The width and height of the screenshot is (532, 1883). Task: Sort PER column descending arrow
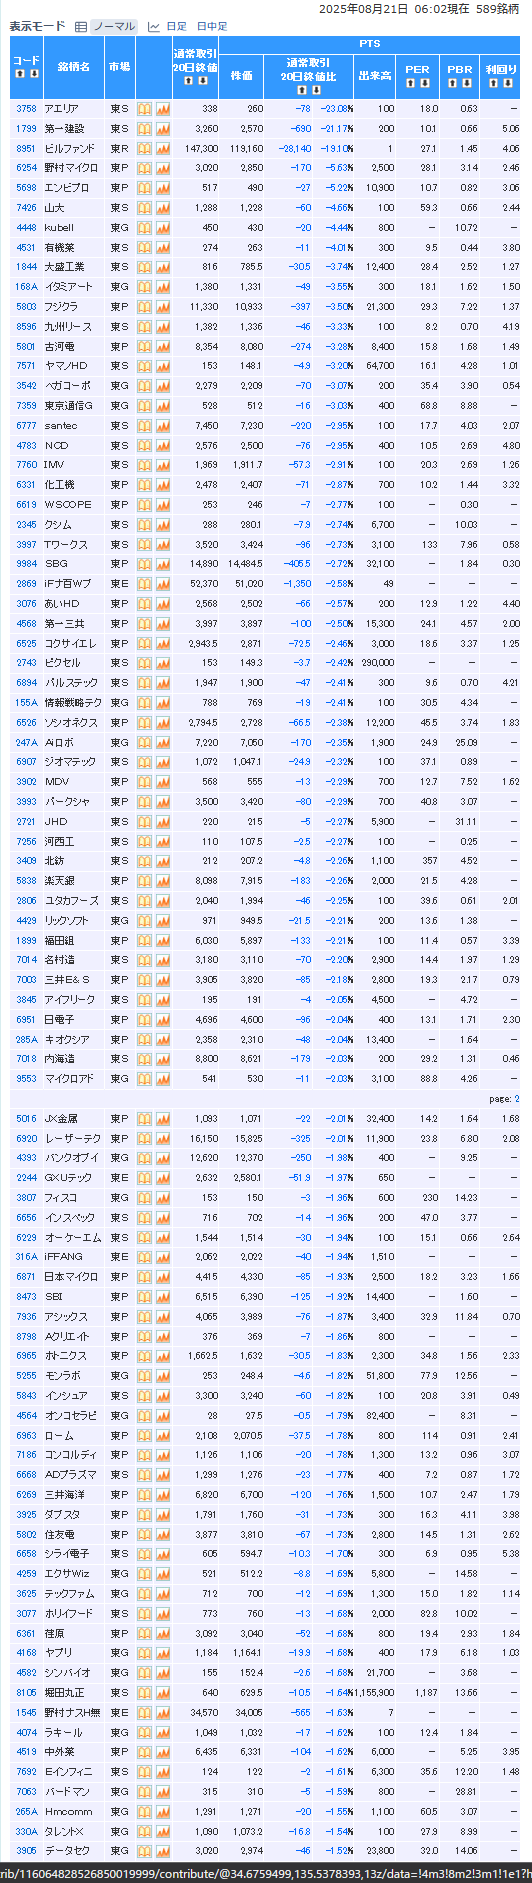[424, 82]
